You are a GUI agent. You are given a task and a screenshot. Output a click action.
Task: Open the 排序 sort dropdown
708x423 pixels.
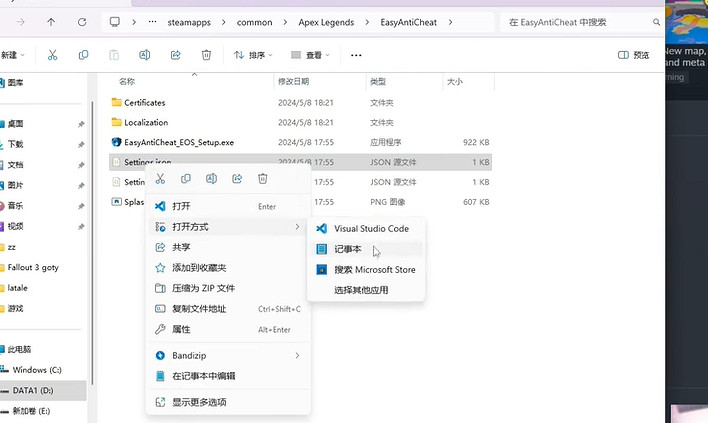(253, 55)
